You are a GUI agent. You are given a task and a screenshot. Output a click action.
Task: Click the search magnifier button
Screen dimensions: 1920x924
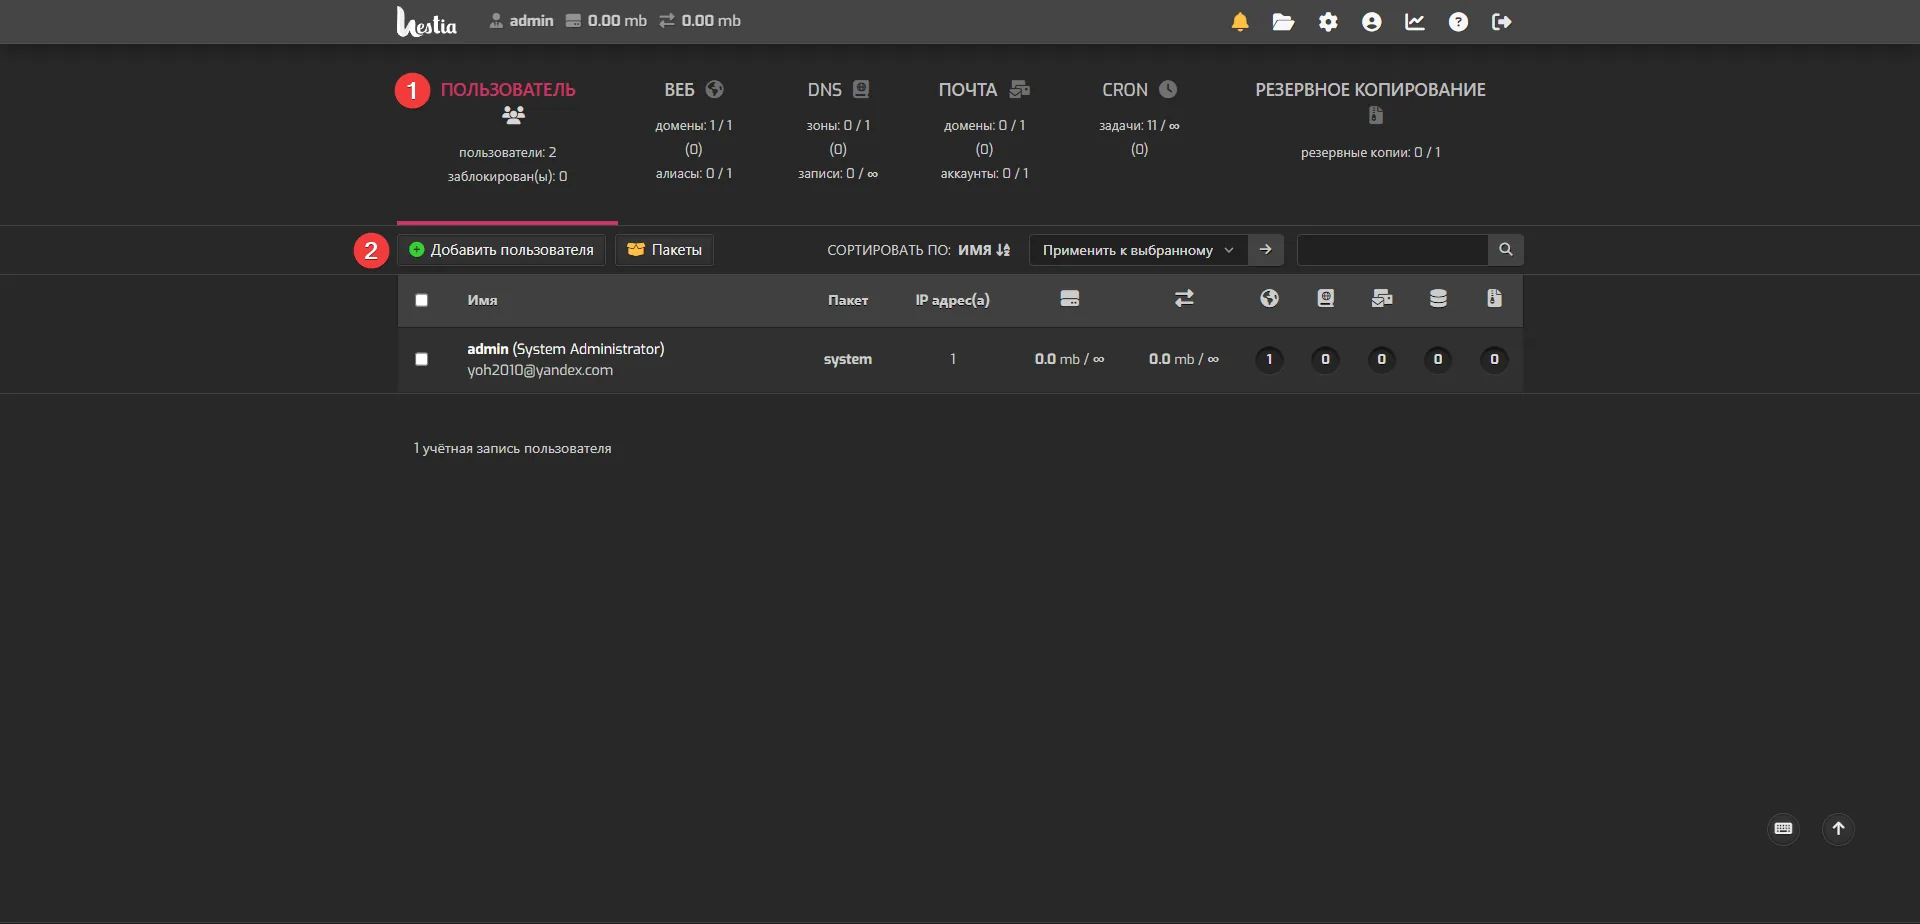coord(1505,250)
